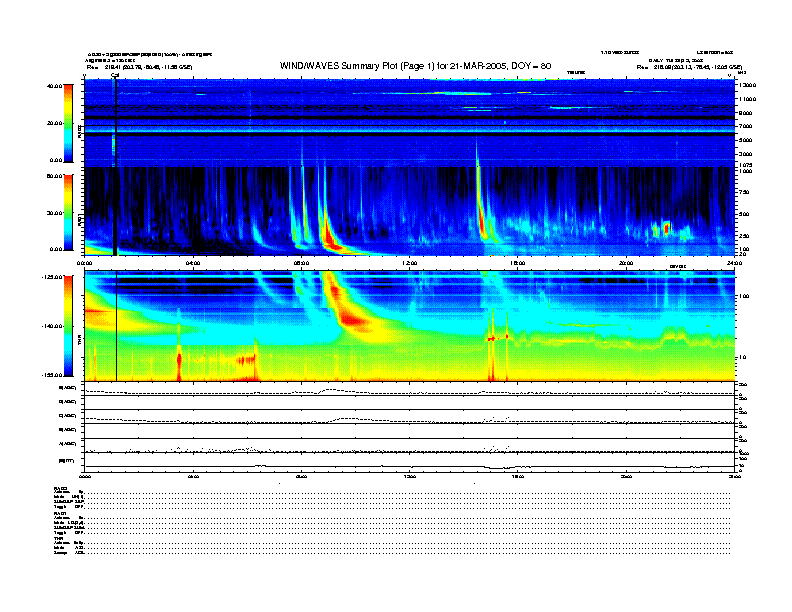Click the 1075 frequency axis label

[746, 165]
